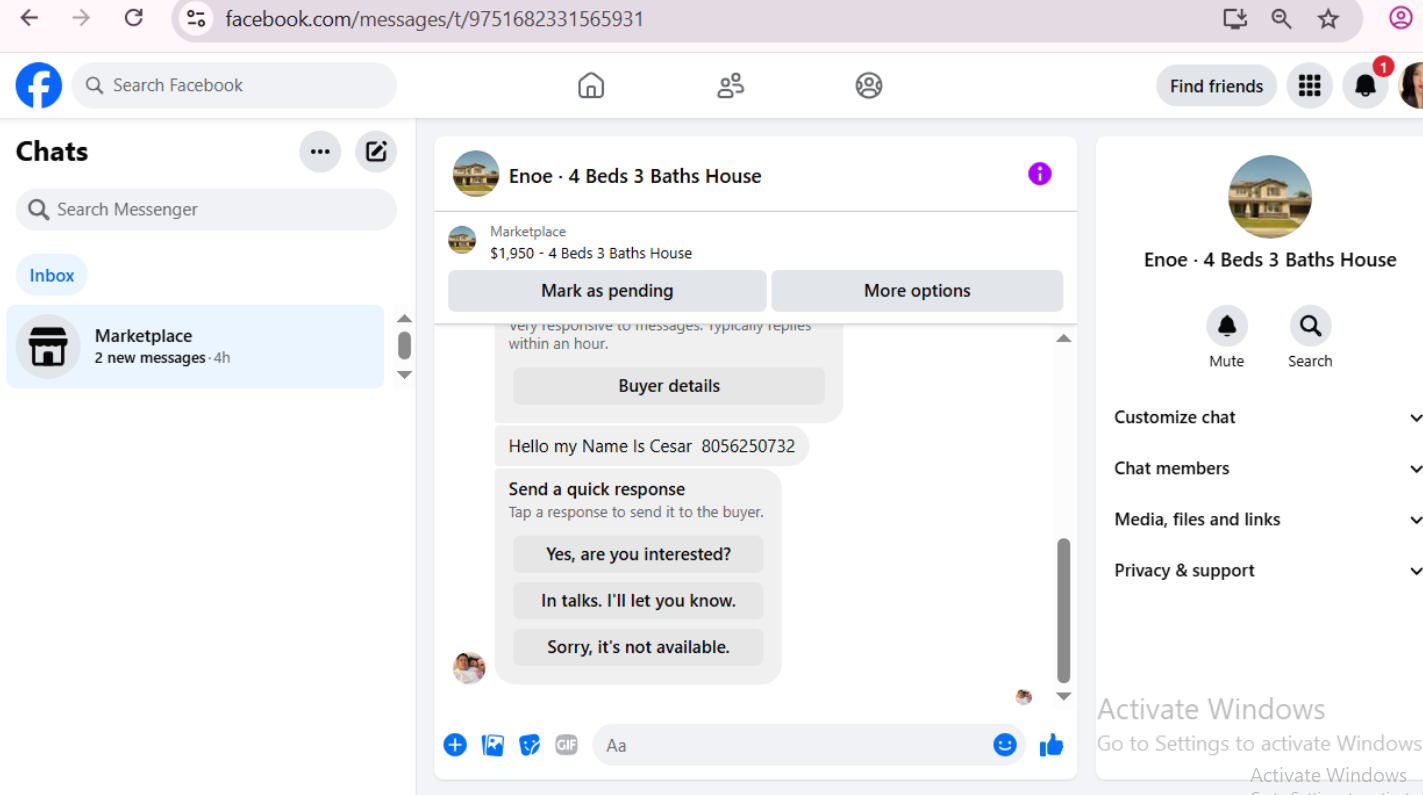The height and width of the screenshot is (795, 1423).
Task: Open the Marketplace listing $1,950 house link
Action: pos(591,253)
